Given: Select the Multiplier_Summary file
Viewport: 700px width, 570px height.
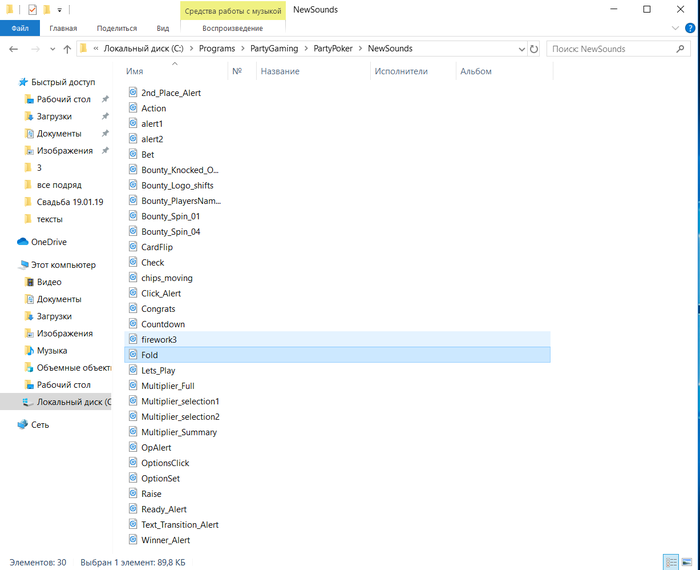Looking at the screenshot, I should pyautogui.click(x=179, y=432).
